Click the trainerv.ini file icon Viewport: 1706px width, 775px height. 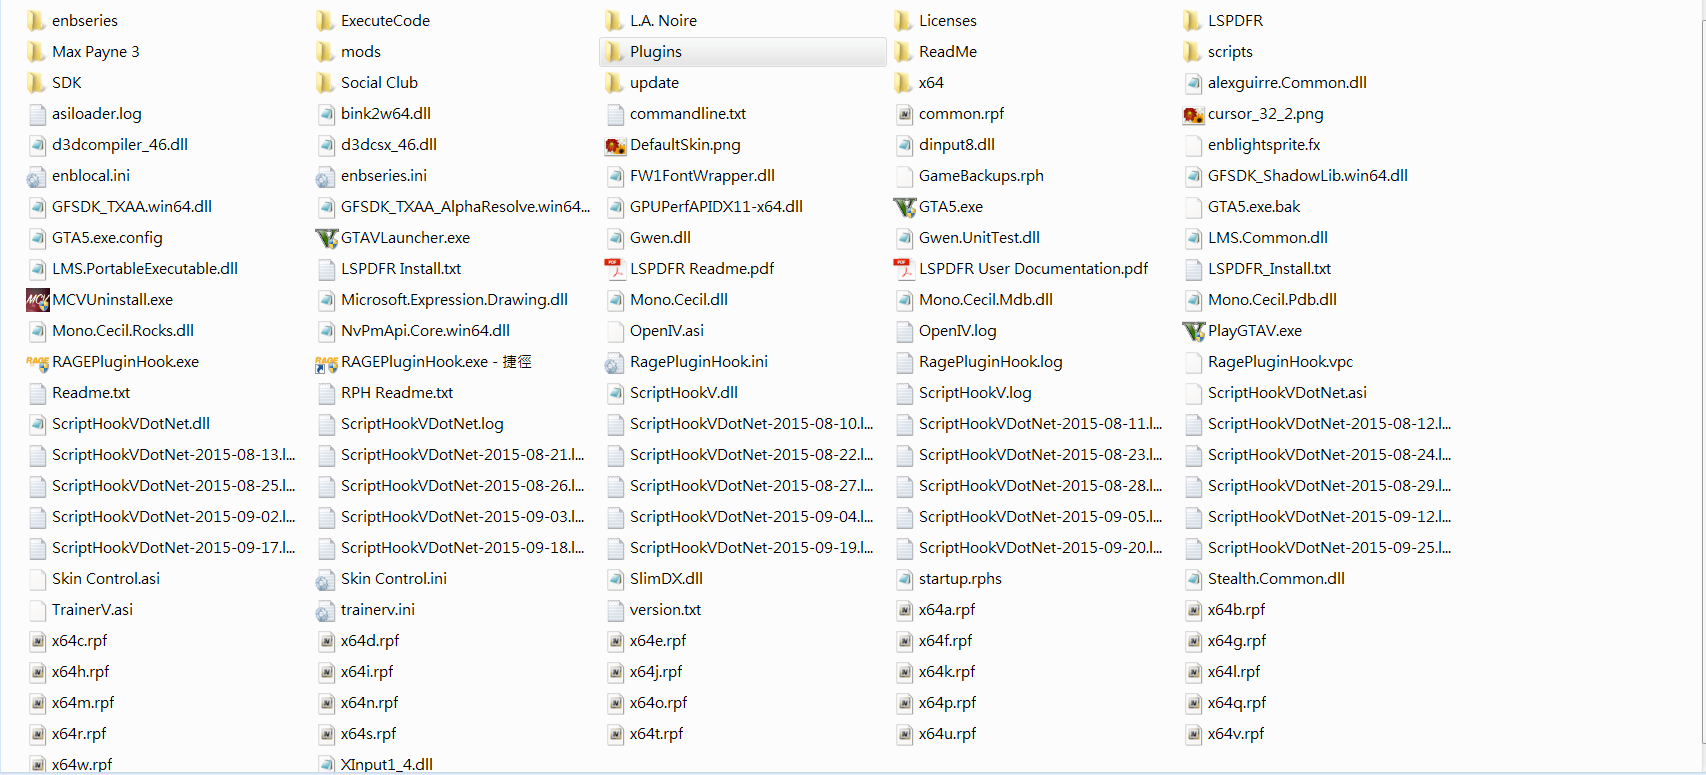pos(326,610)
